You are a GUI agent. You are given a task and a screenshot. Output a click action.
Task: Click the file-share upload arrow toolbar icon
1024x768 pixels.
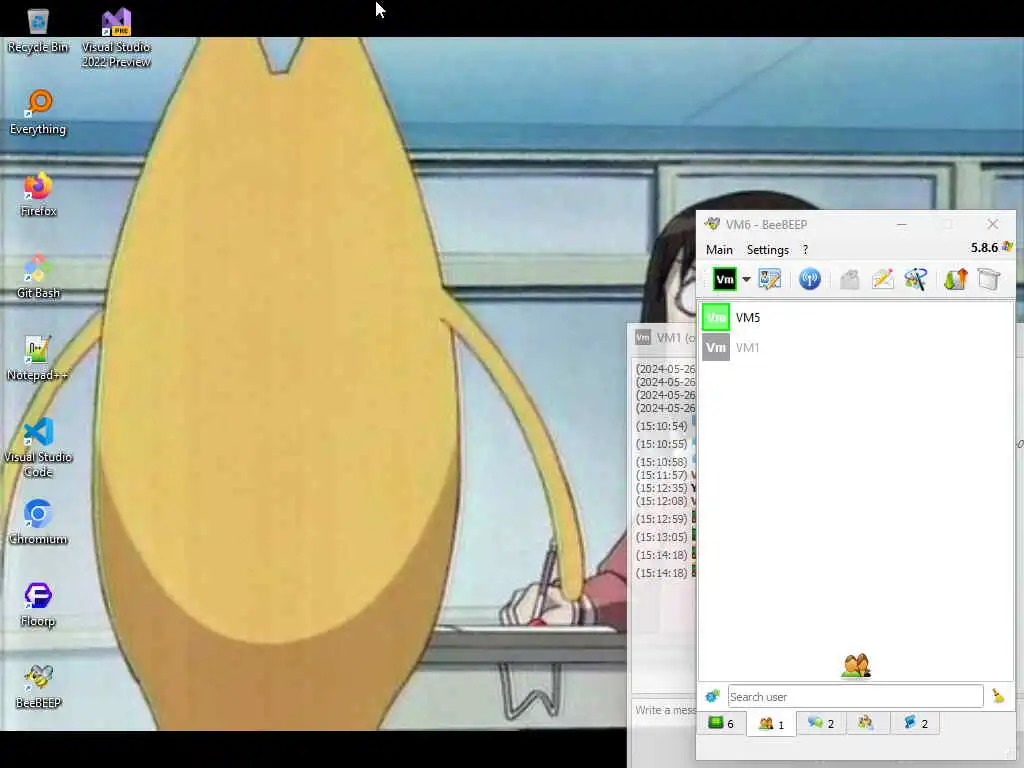[955, 280]
